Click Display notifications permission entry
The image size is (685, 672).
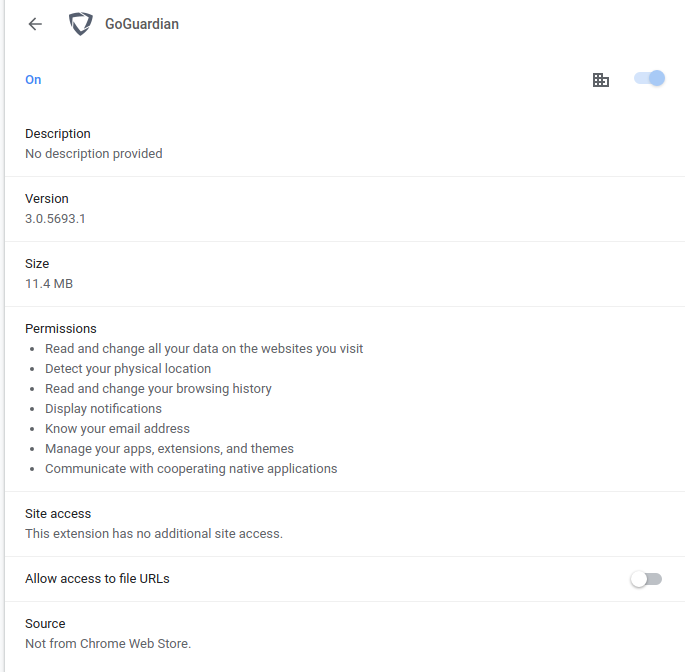pos(104,409)
